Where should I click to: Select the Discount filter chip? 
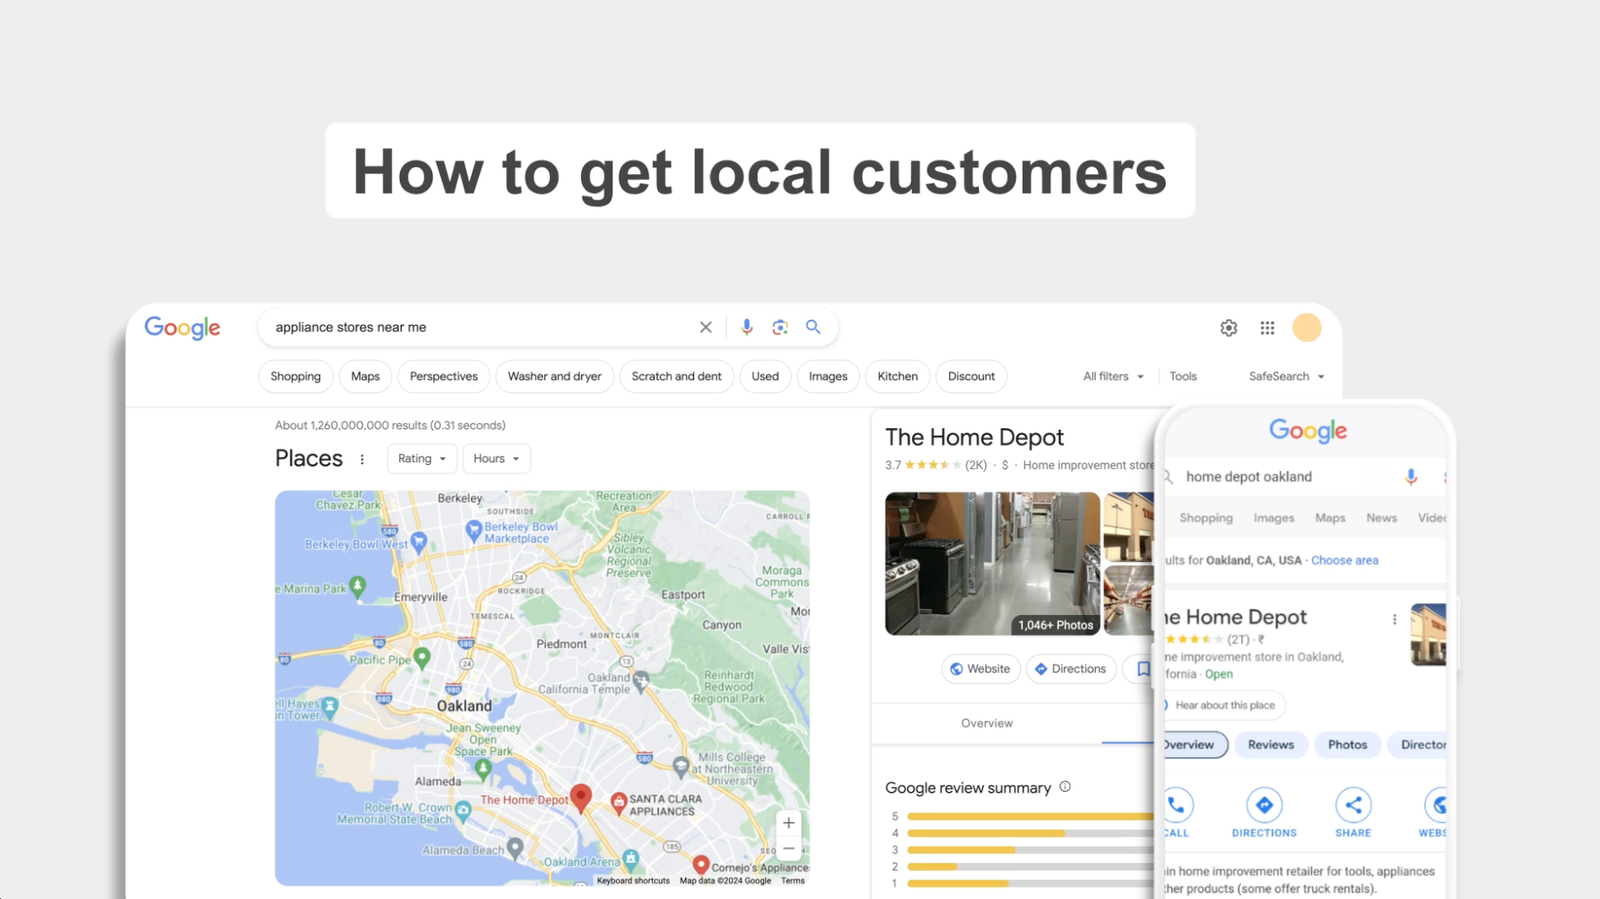(x=971, y=377)
